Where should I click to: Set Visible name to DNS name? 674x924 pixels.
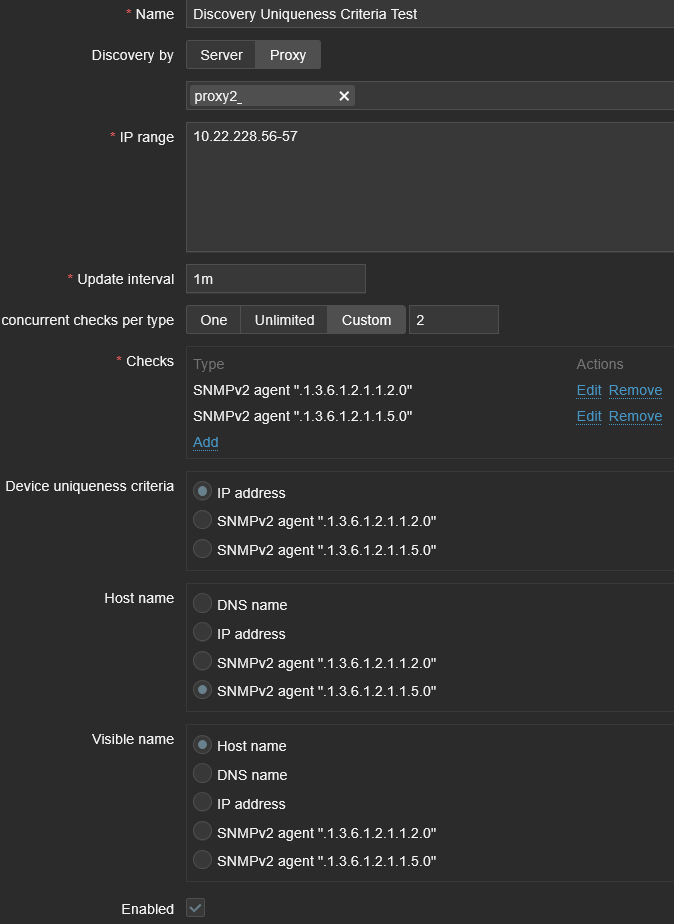tap(203, 774)
